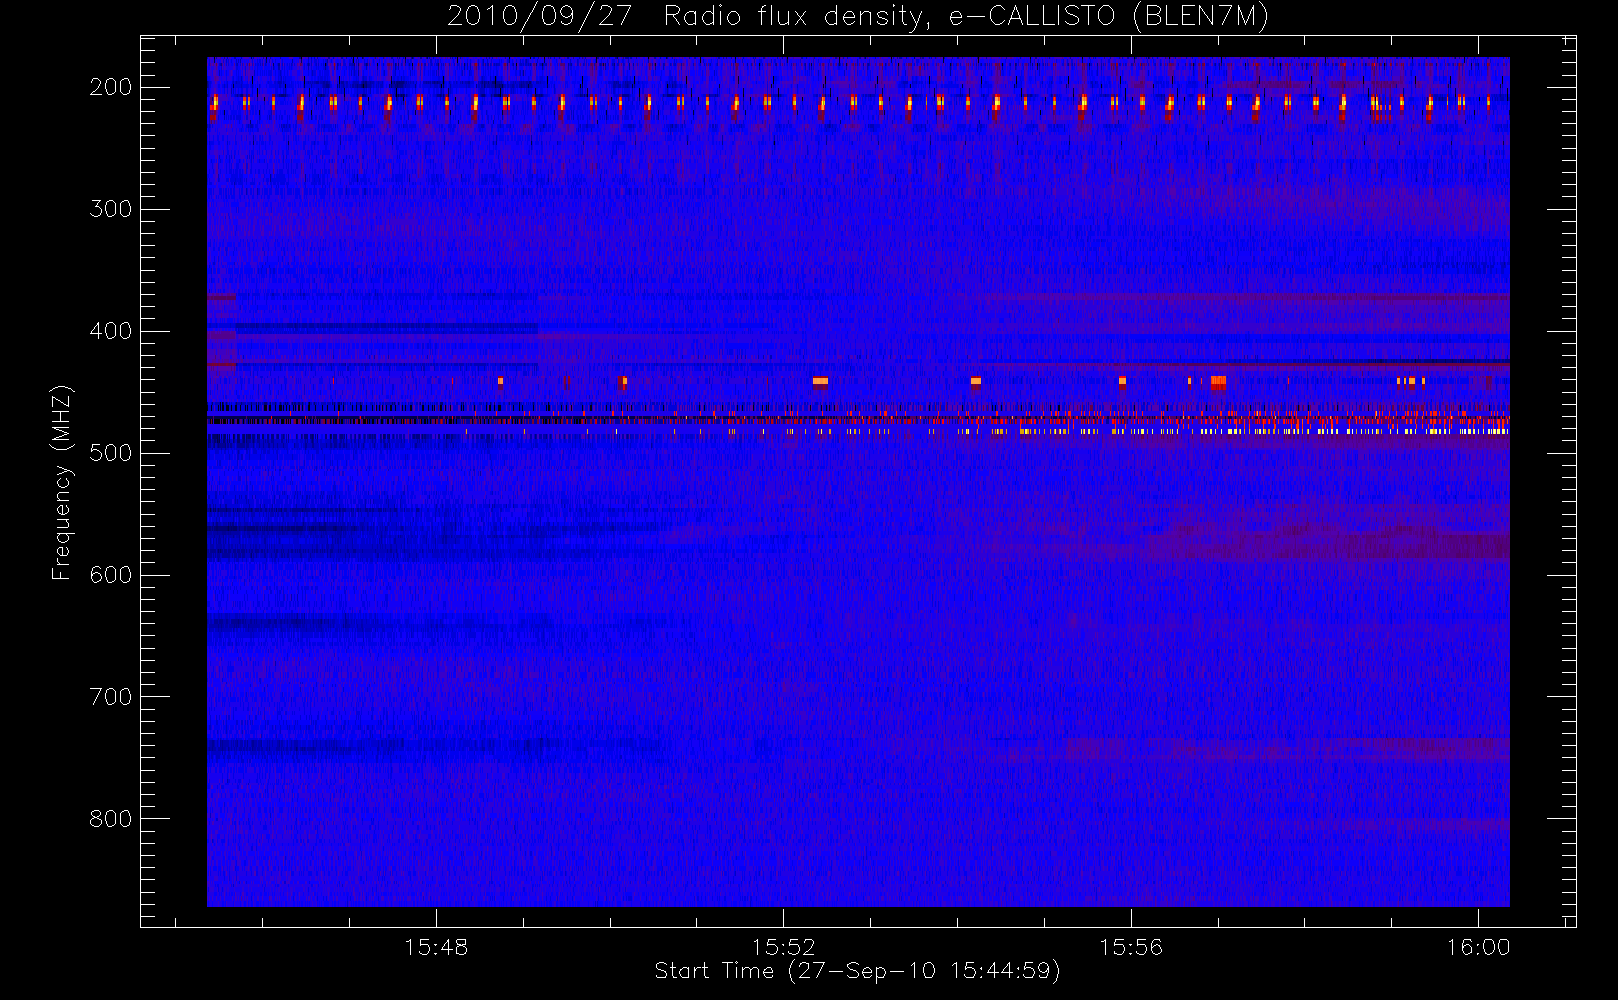
Task: Click the time tick label 16:00
Action: click(1478, 947)
